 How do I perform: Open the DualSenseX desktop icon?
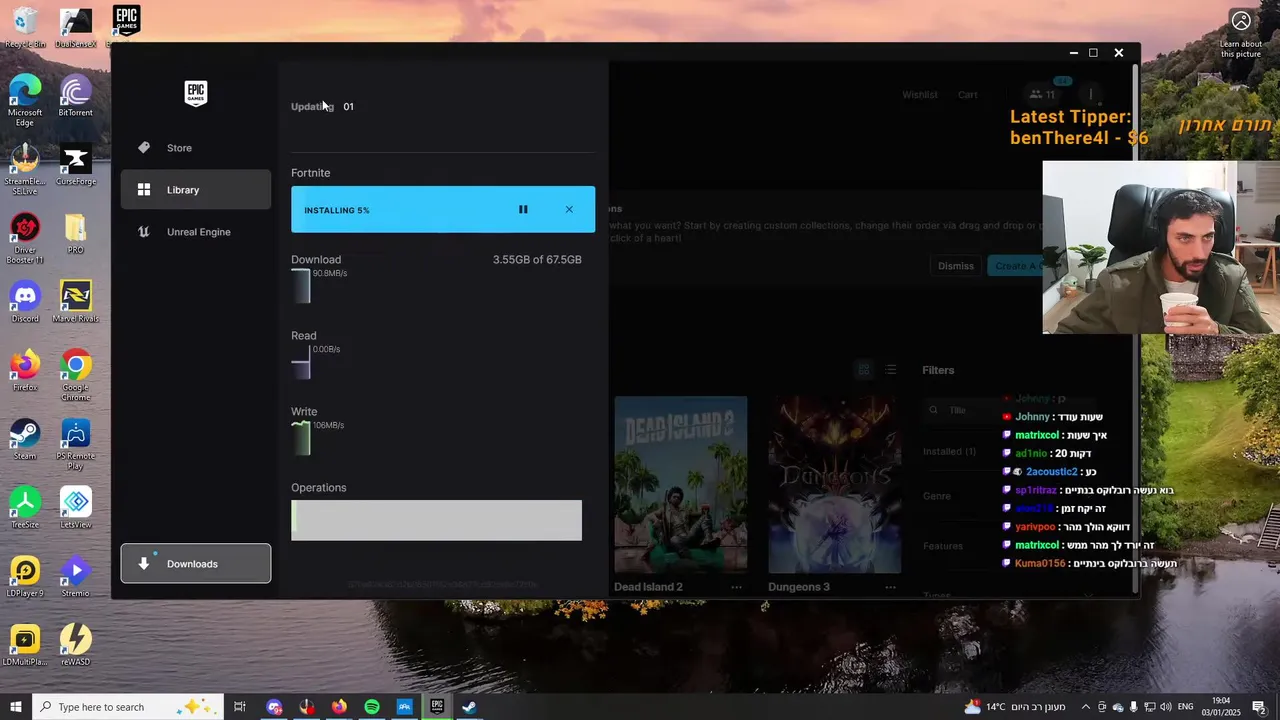pos(76,28)
